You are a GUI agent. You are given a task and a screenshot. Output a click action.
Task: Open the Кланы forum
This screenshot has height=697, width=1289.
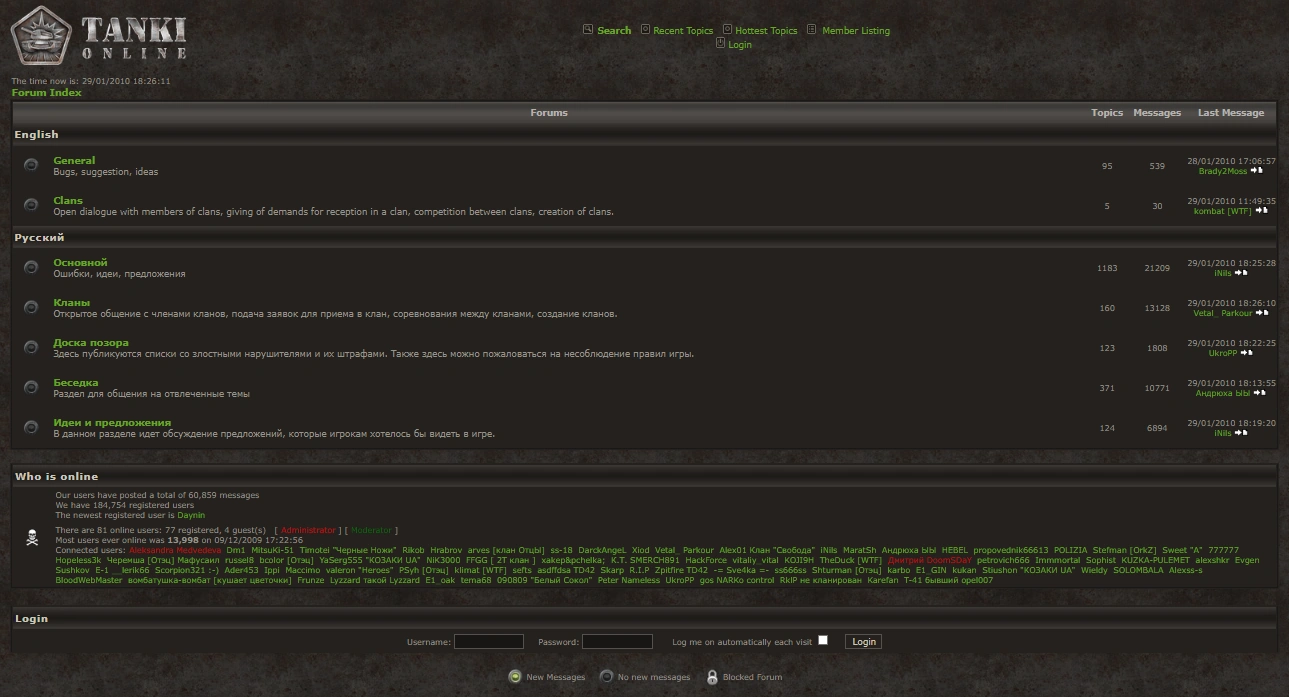pyautogui.click(x=72, y=302)
